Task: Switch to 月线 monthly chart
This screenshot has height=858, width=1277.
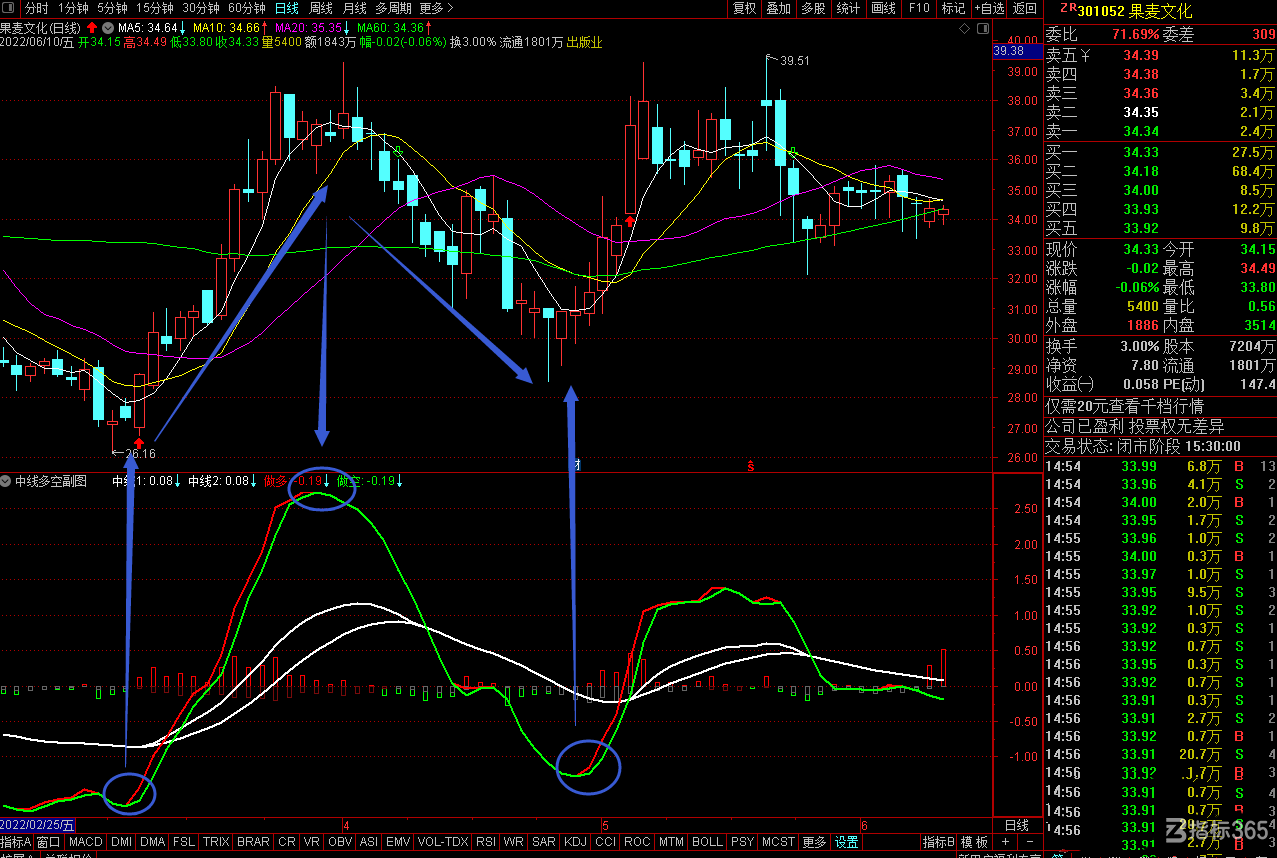Action: [x=355, y=8]
